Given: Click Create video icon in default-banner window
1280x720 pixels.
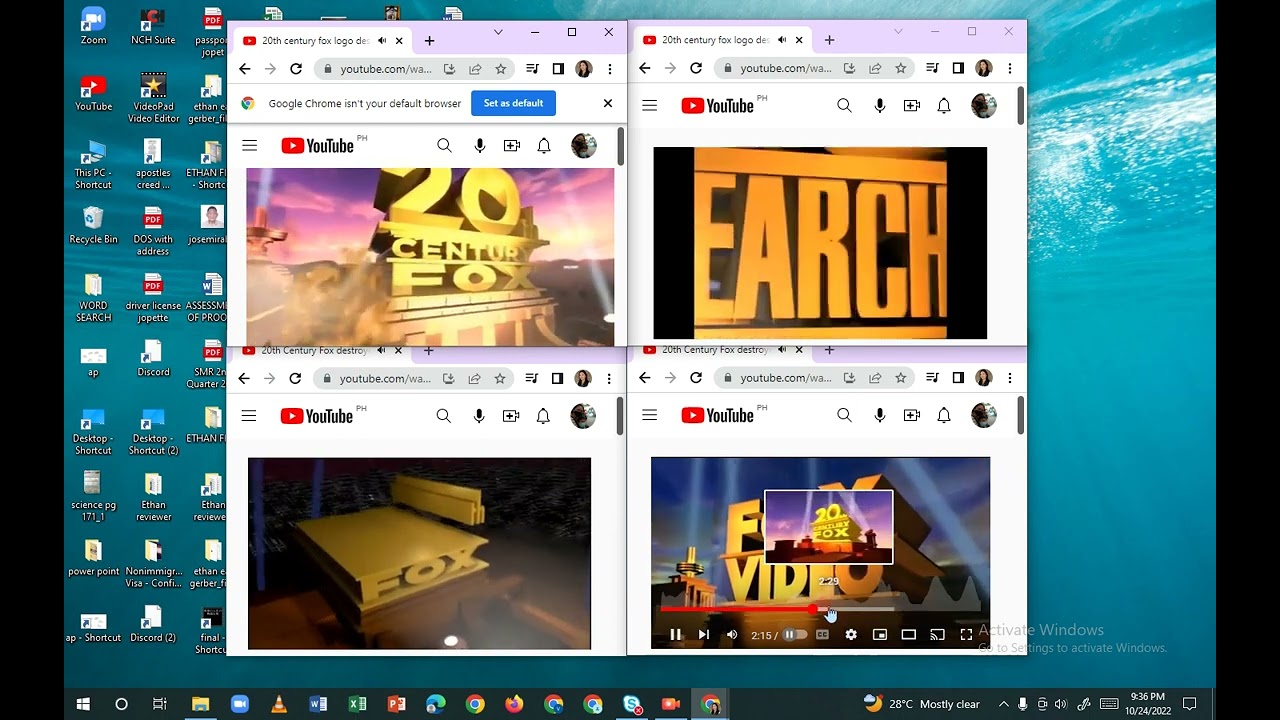Looking at the screenshot, I should [512, 146].
